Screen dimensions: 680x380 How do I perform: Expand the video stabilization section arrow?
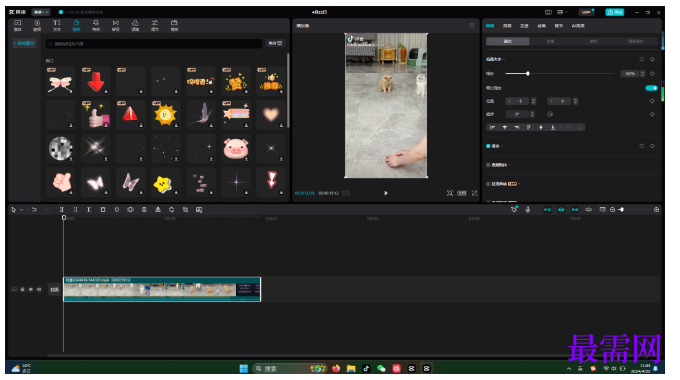pyautogui.click(x=510, y=165)
